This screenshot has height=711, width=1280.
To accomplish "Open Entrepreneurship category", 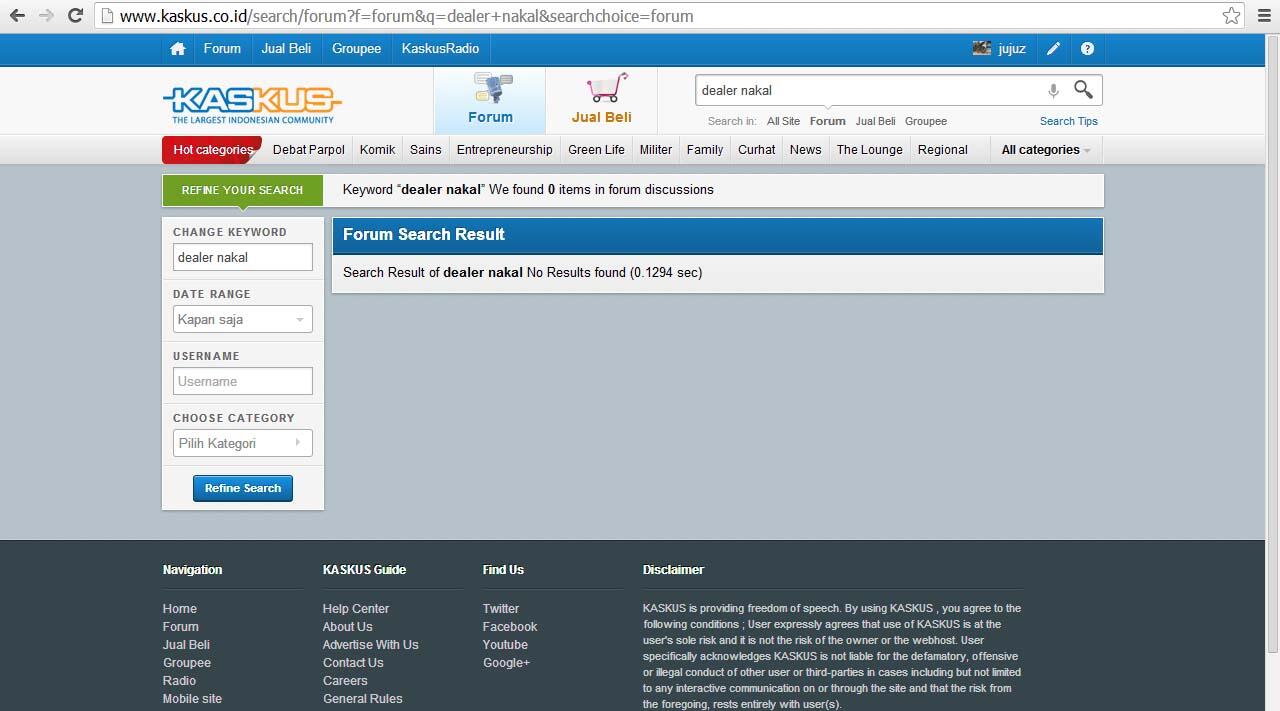I will tap(504, 150).
